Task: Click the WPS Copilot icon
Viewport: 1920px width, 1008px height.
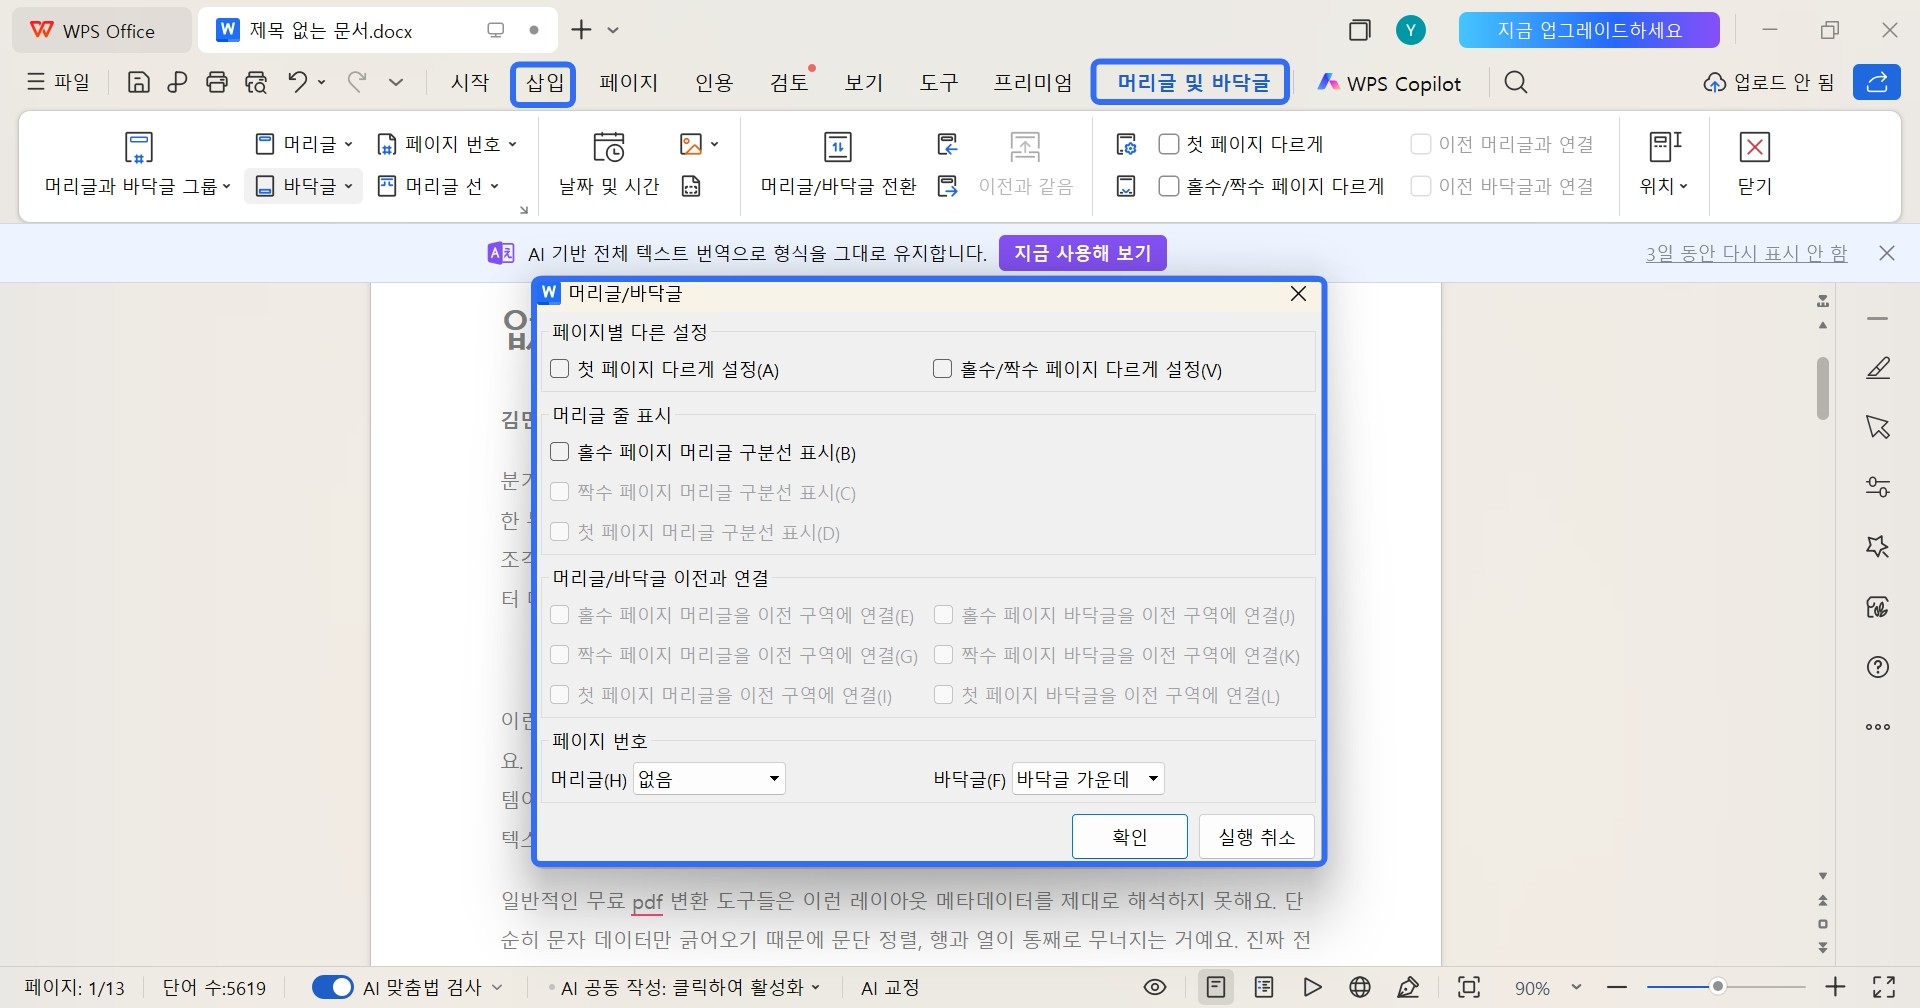Action: point(1328,82)
